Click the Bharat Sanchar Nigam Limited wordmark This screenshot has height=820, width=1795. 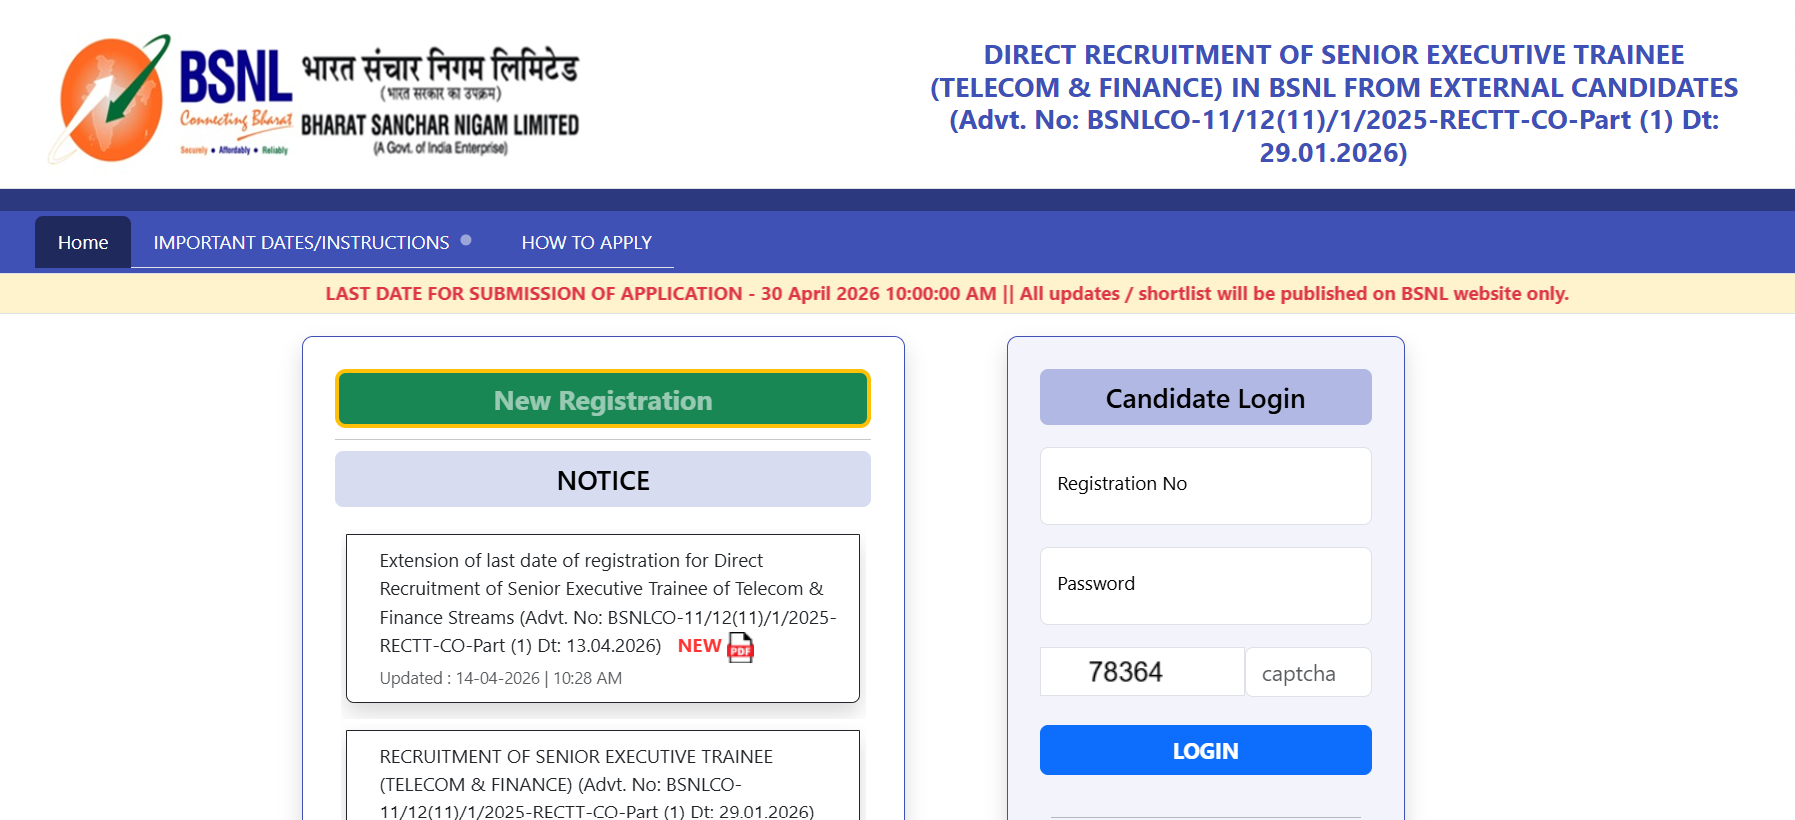(x=440, y=126)
